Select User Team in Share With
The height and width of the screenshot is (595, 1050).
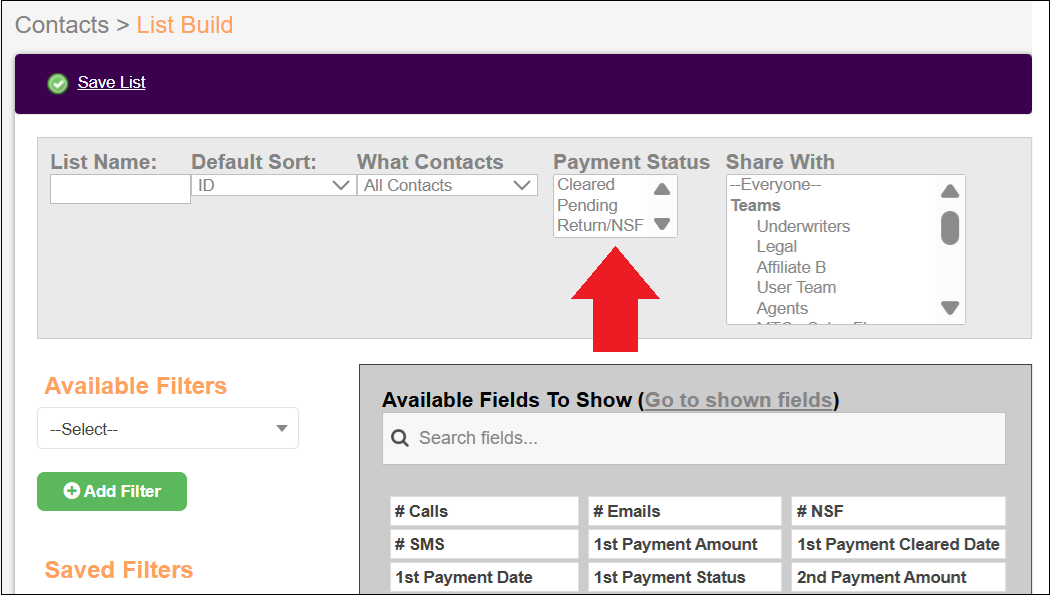pyautogui.click(x=796, y=287)
